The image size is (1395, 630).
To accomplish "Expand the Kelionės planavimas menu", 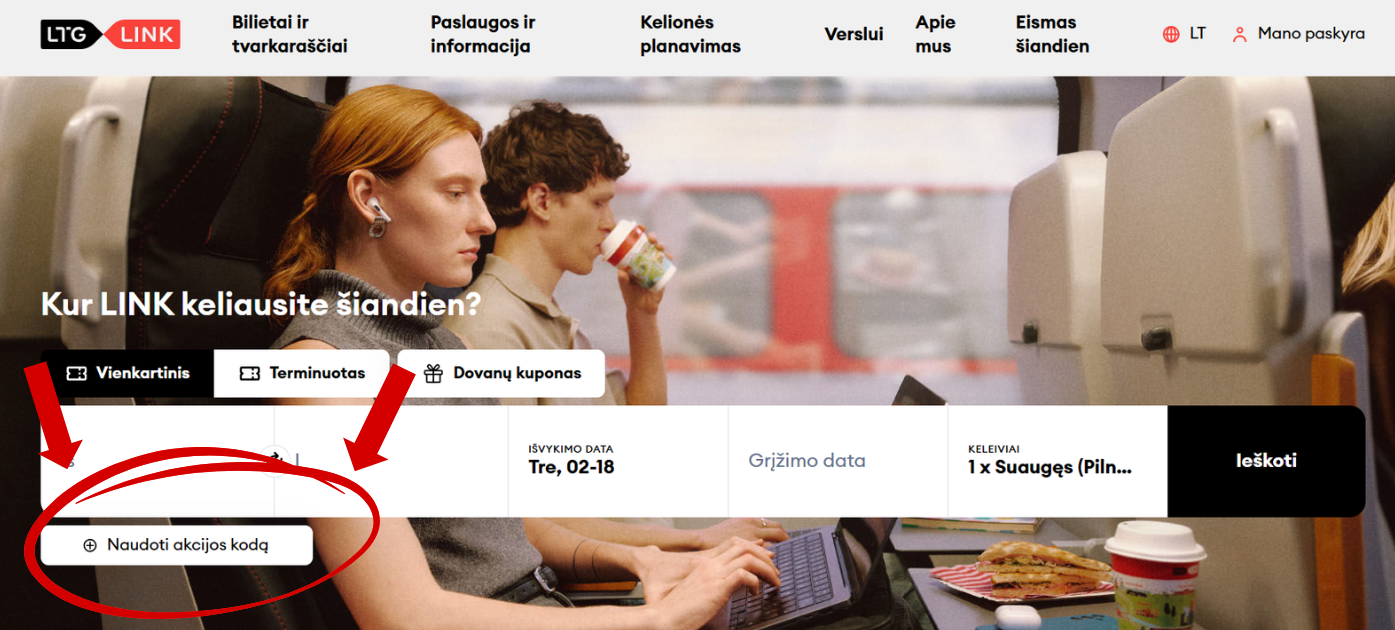I will 690,34.
